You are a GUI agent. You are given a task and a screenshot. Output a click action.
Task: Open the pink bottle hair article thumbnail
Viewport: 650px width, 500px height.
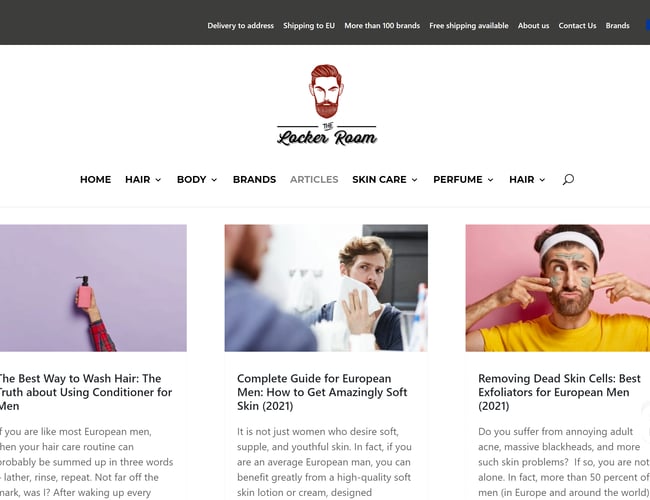point(93,288)
